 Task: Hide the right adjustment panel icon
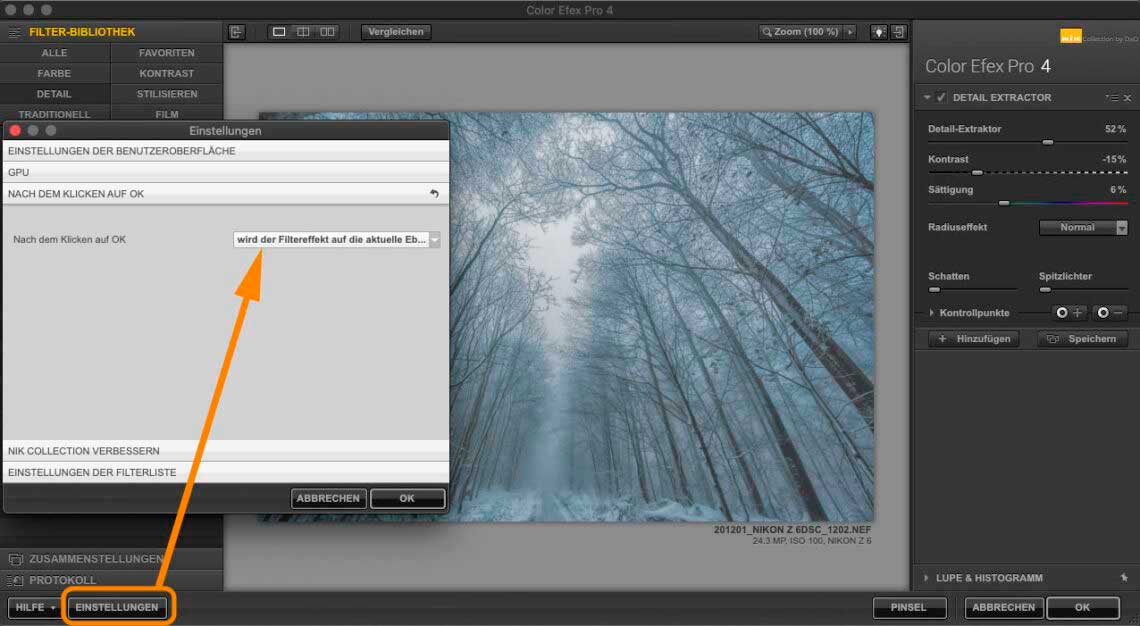pos(899,32)
